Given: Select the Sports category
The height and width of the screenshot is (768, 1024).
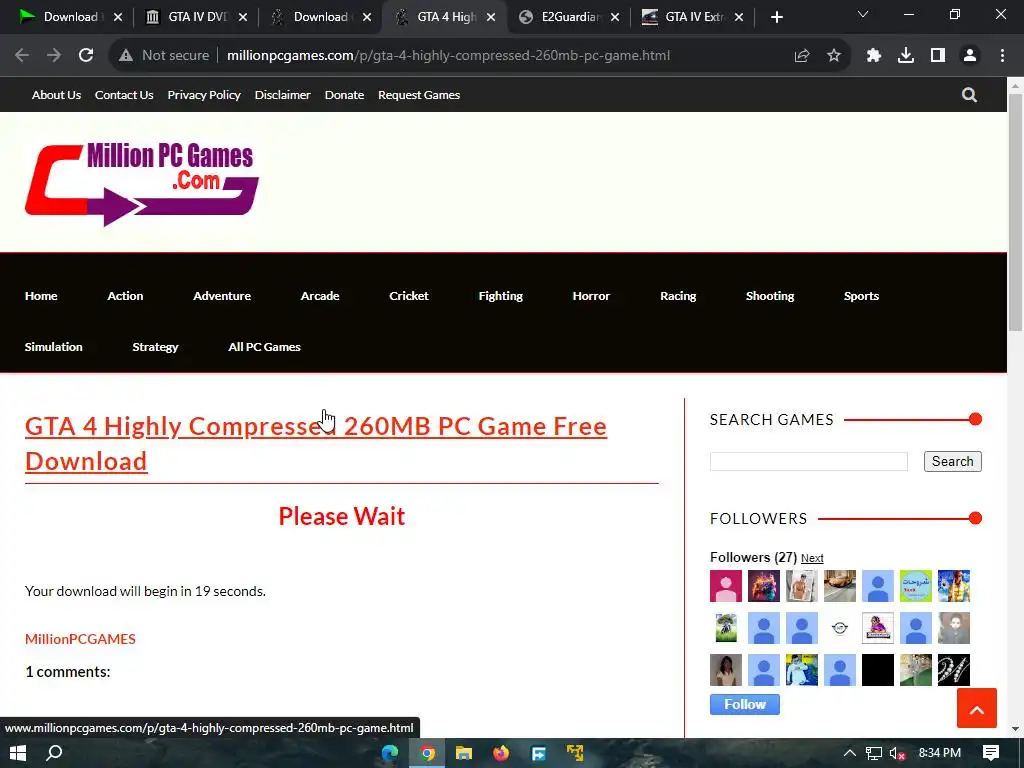Looking at the screenshot, I should 861,296.
